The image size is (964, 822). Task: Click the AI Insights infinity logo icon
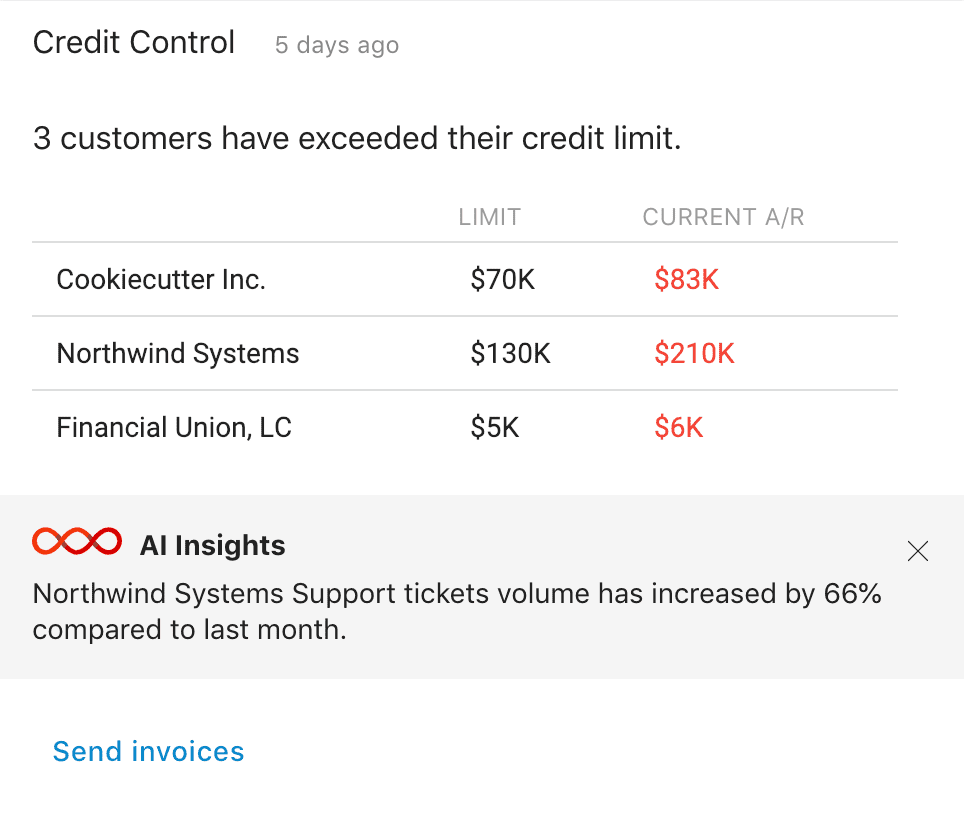coord(77,542)
